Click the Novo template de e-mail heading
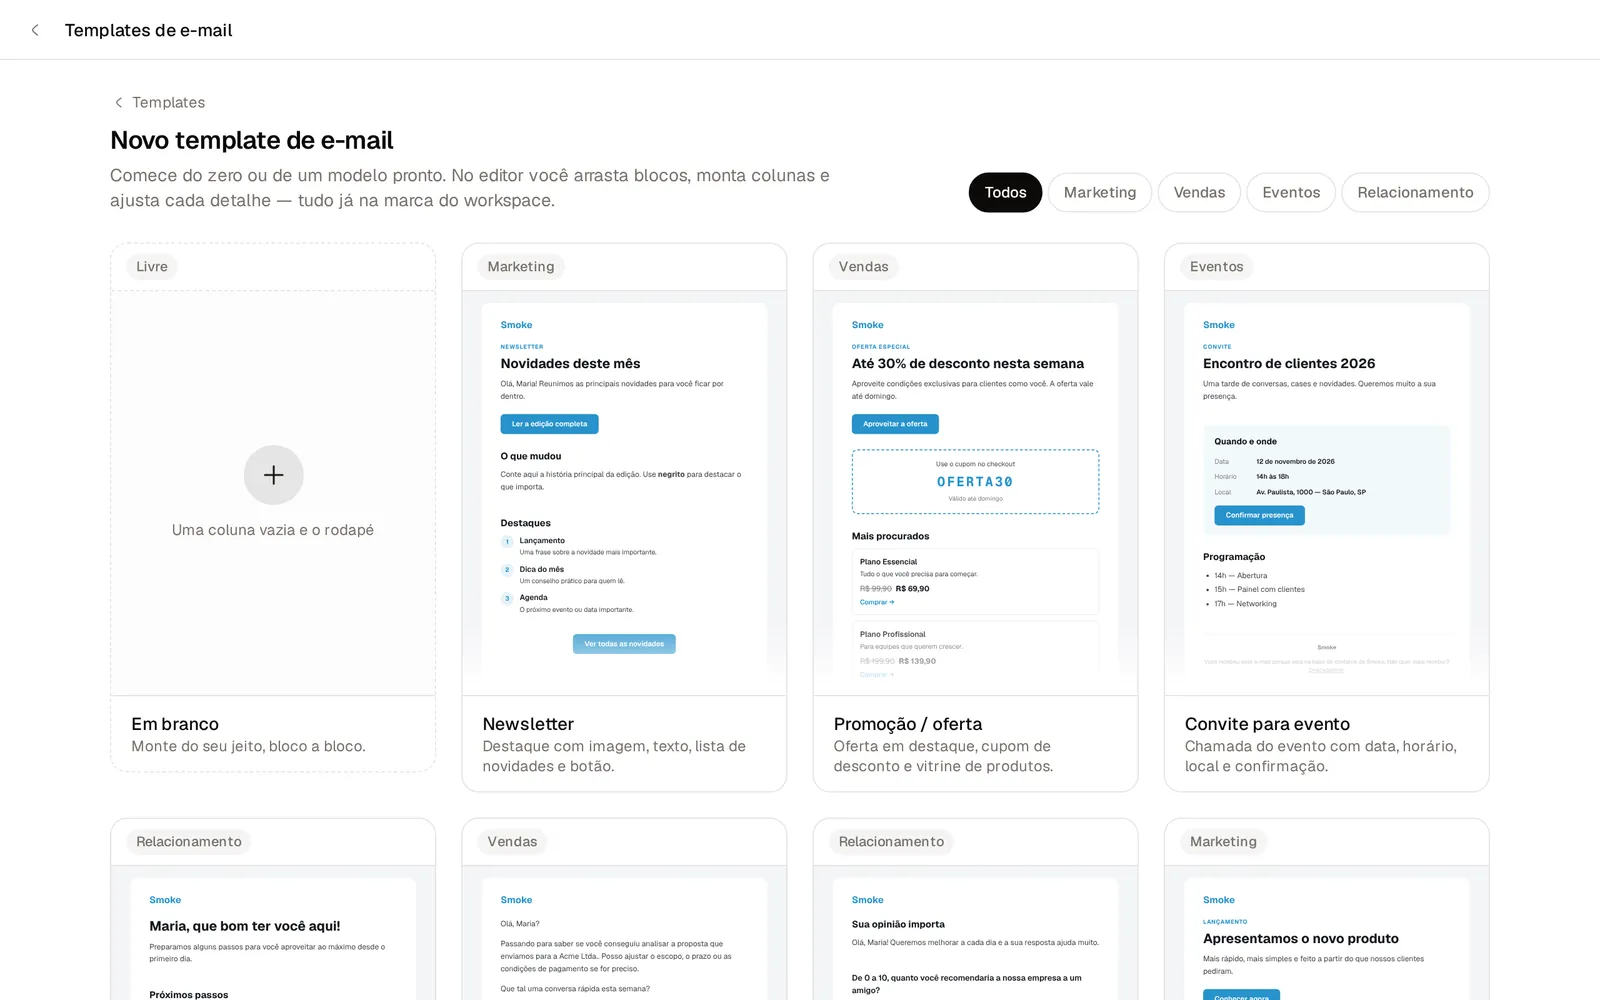Image resolution: width=1600 pixels, height=1000 pixels. [252, 140]
